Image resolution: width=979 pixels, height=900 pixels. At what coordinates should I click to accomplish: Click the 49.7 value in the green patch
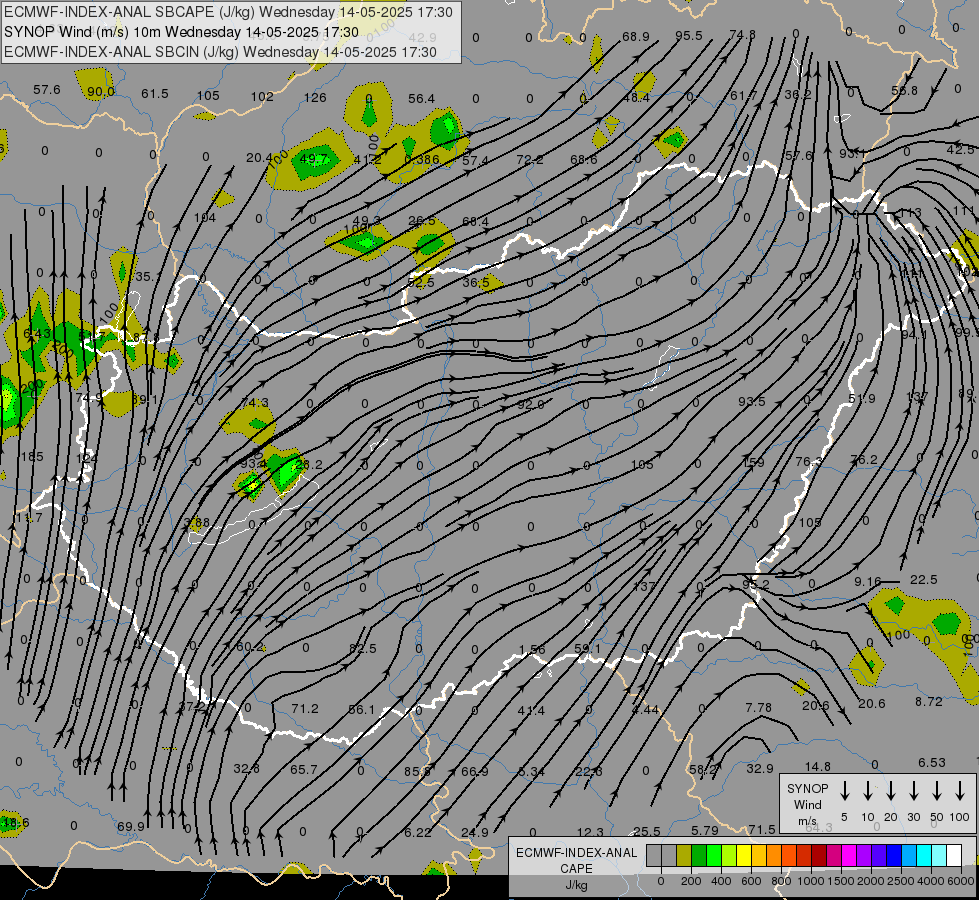[313, 159]
